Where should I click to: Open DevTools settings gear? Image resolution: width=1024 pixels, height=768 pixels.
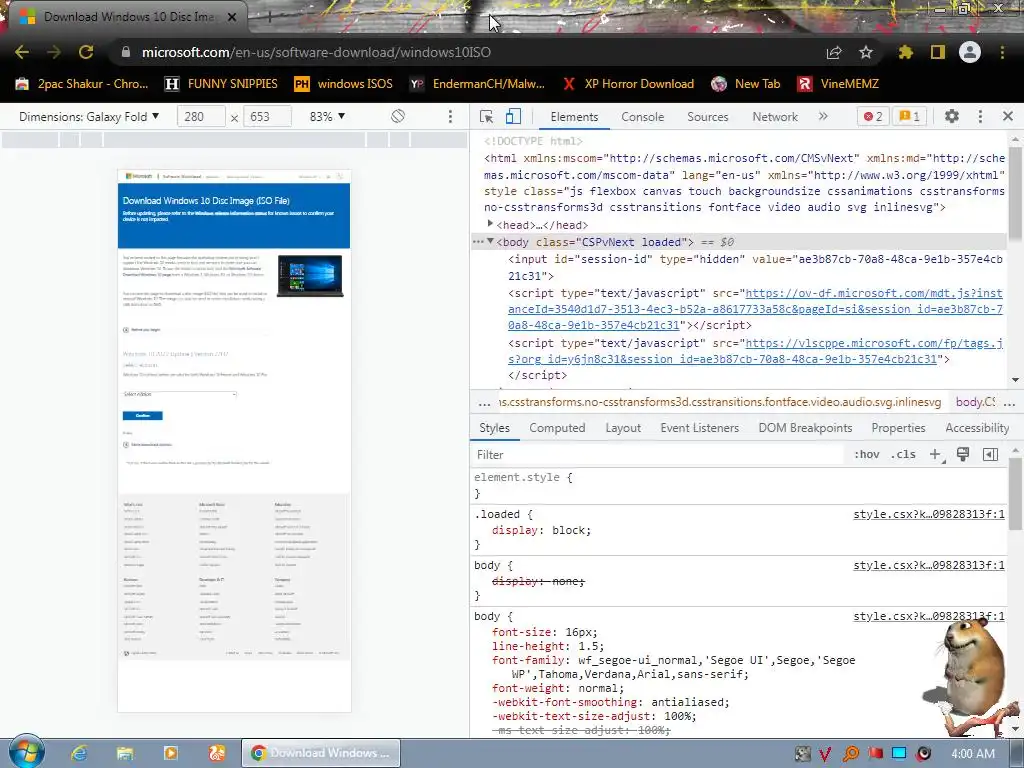[952, 116]
